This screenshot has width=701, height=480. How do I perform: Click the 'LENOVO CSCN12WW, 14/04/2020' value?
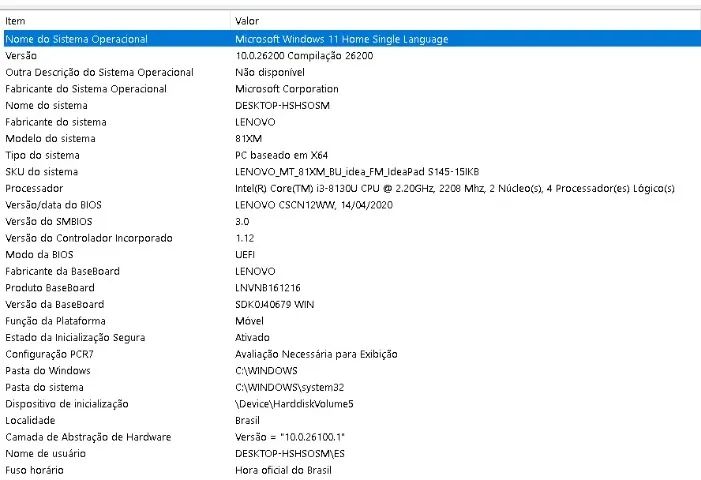click(313, 205)
